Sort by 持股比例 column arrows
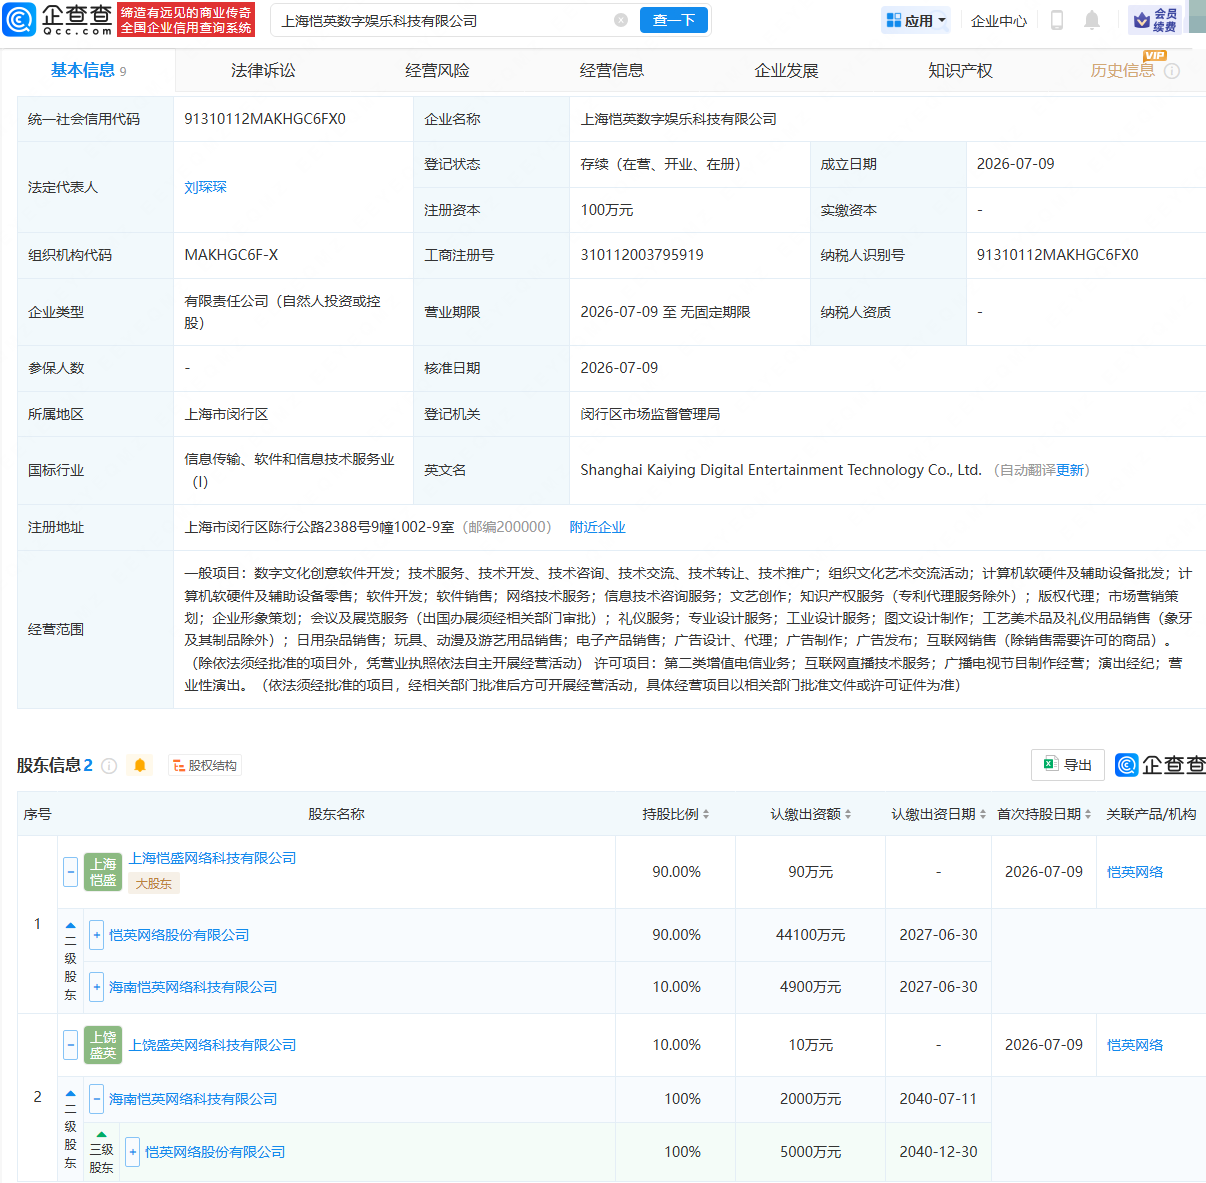This screenshot has width=1206, height=1183. pyautogui.click(x=706, y=815)
